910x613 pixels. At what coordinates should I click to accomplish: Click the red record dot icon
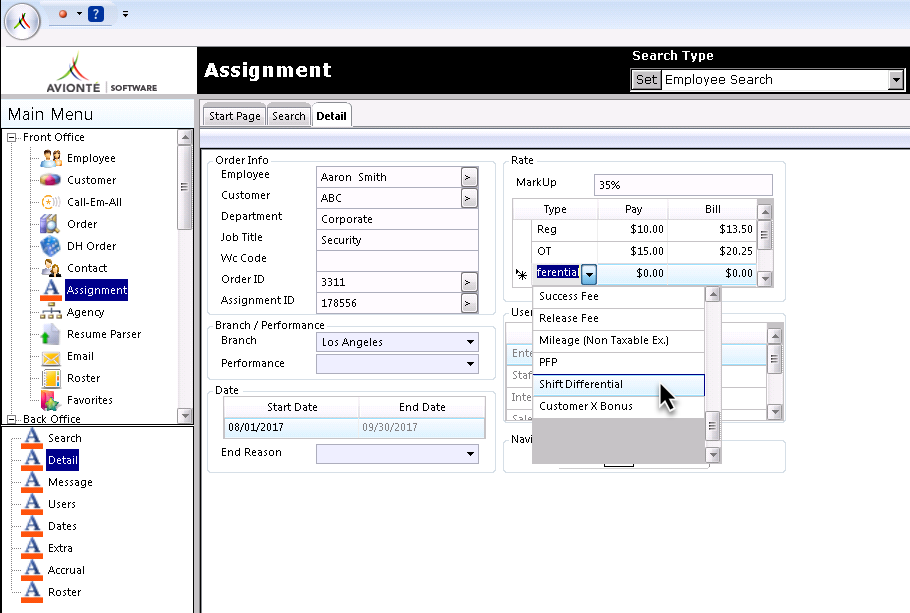63,13
